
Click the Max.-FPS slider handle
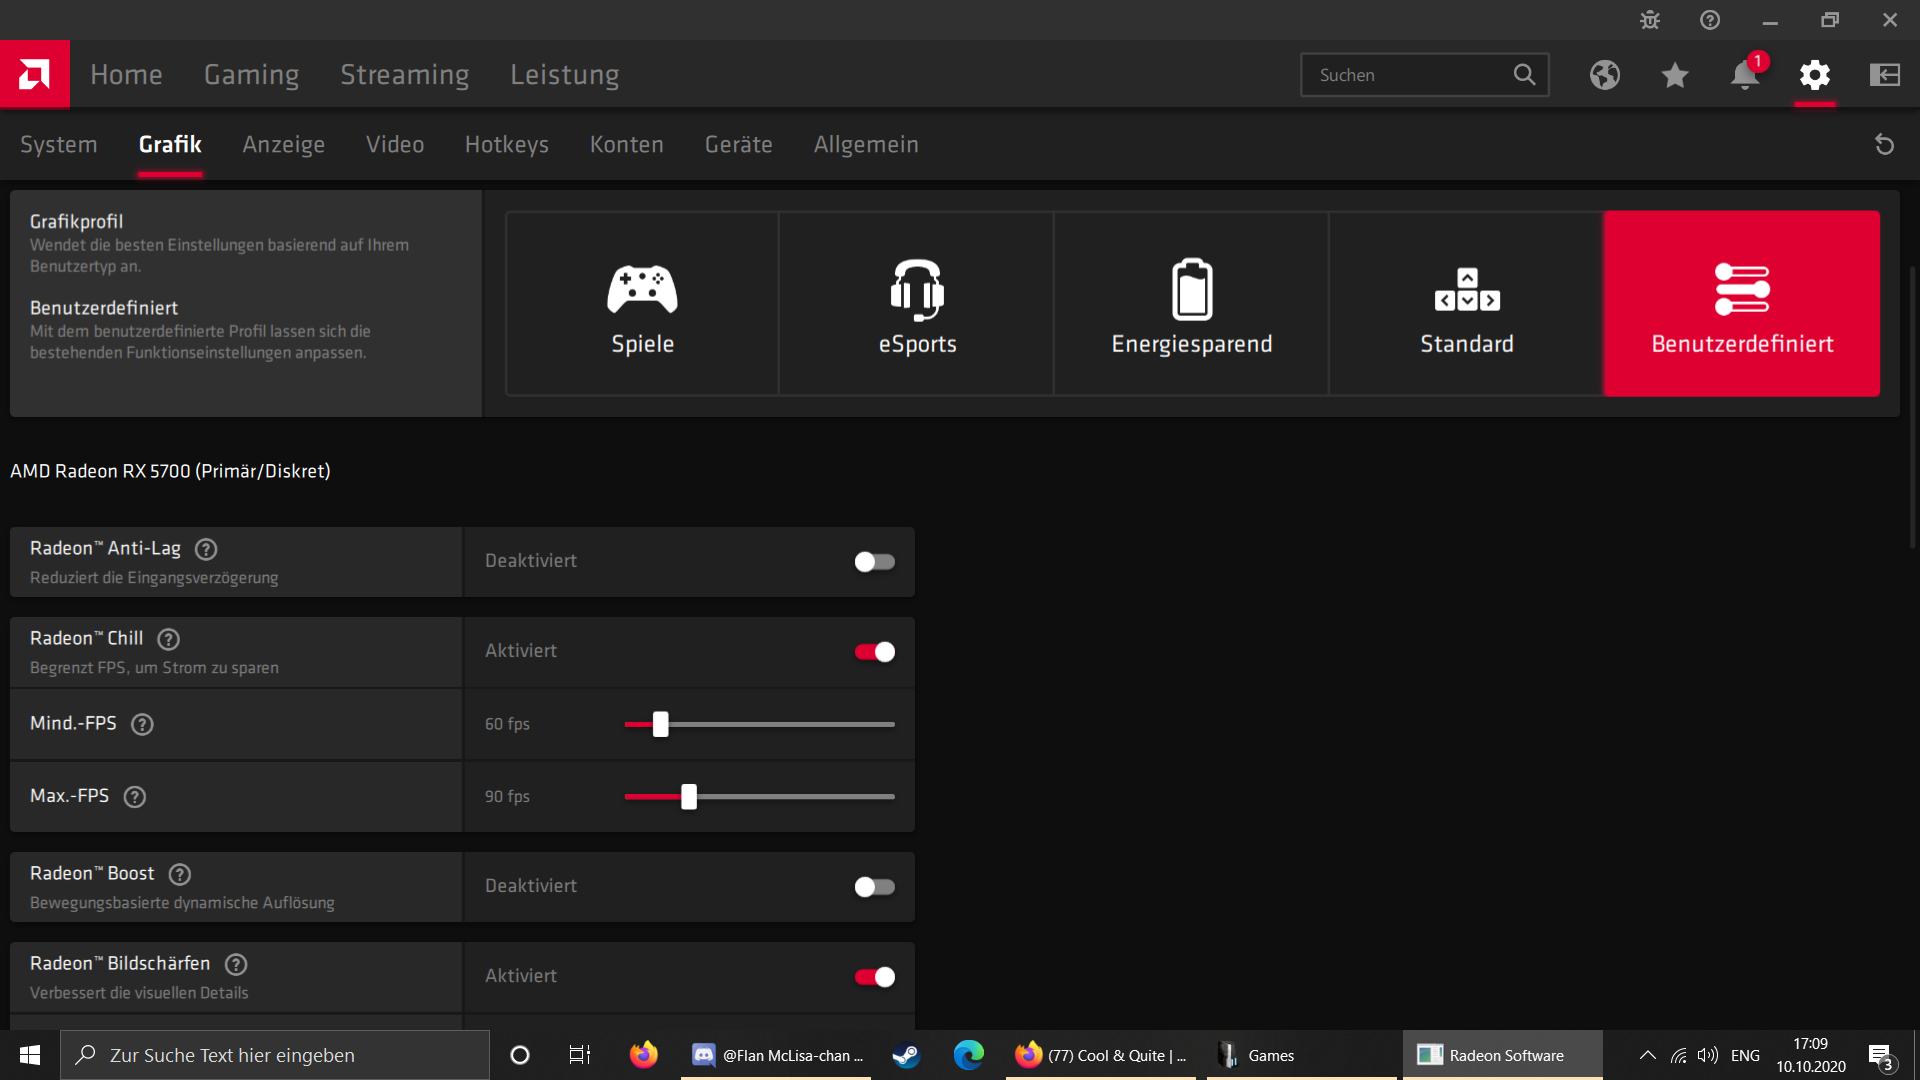(689, 797)
